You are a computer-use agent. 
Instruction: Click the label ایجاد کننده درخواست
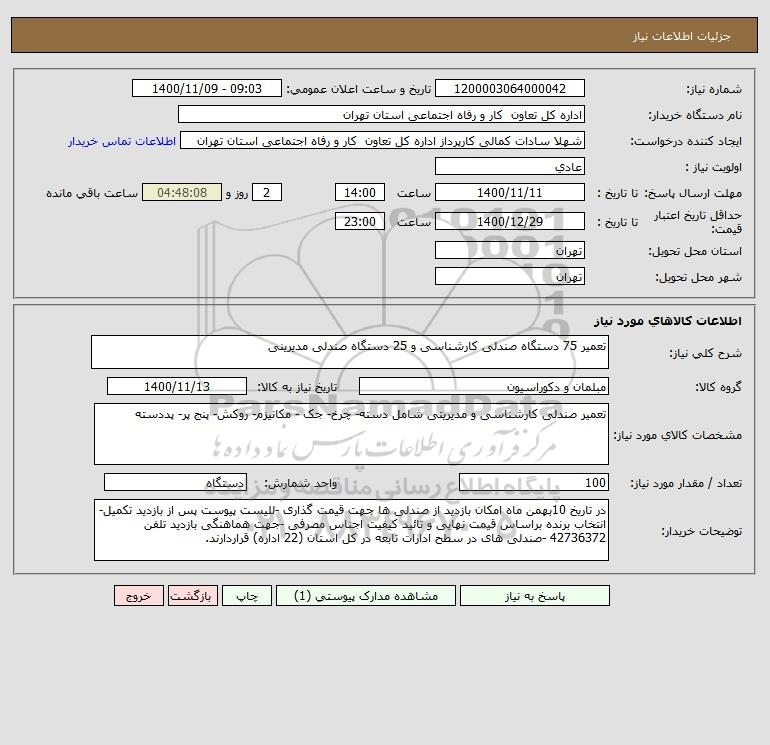[x=686, y=141]
